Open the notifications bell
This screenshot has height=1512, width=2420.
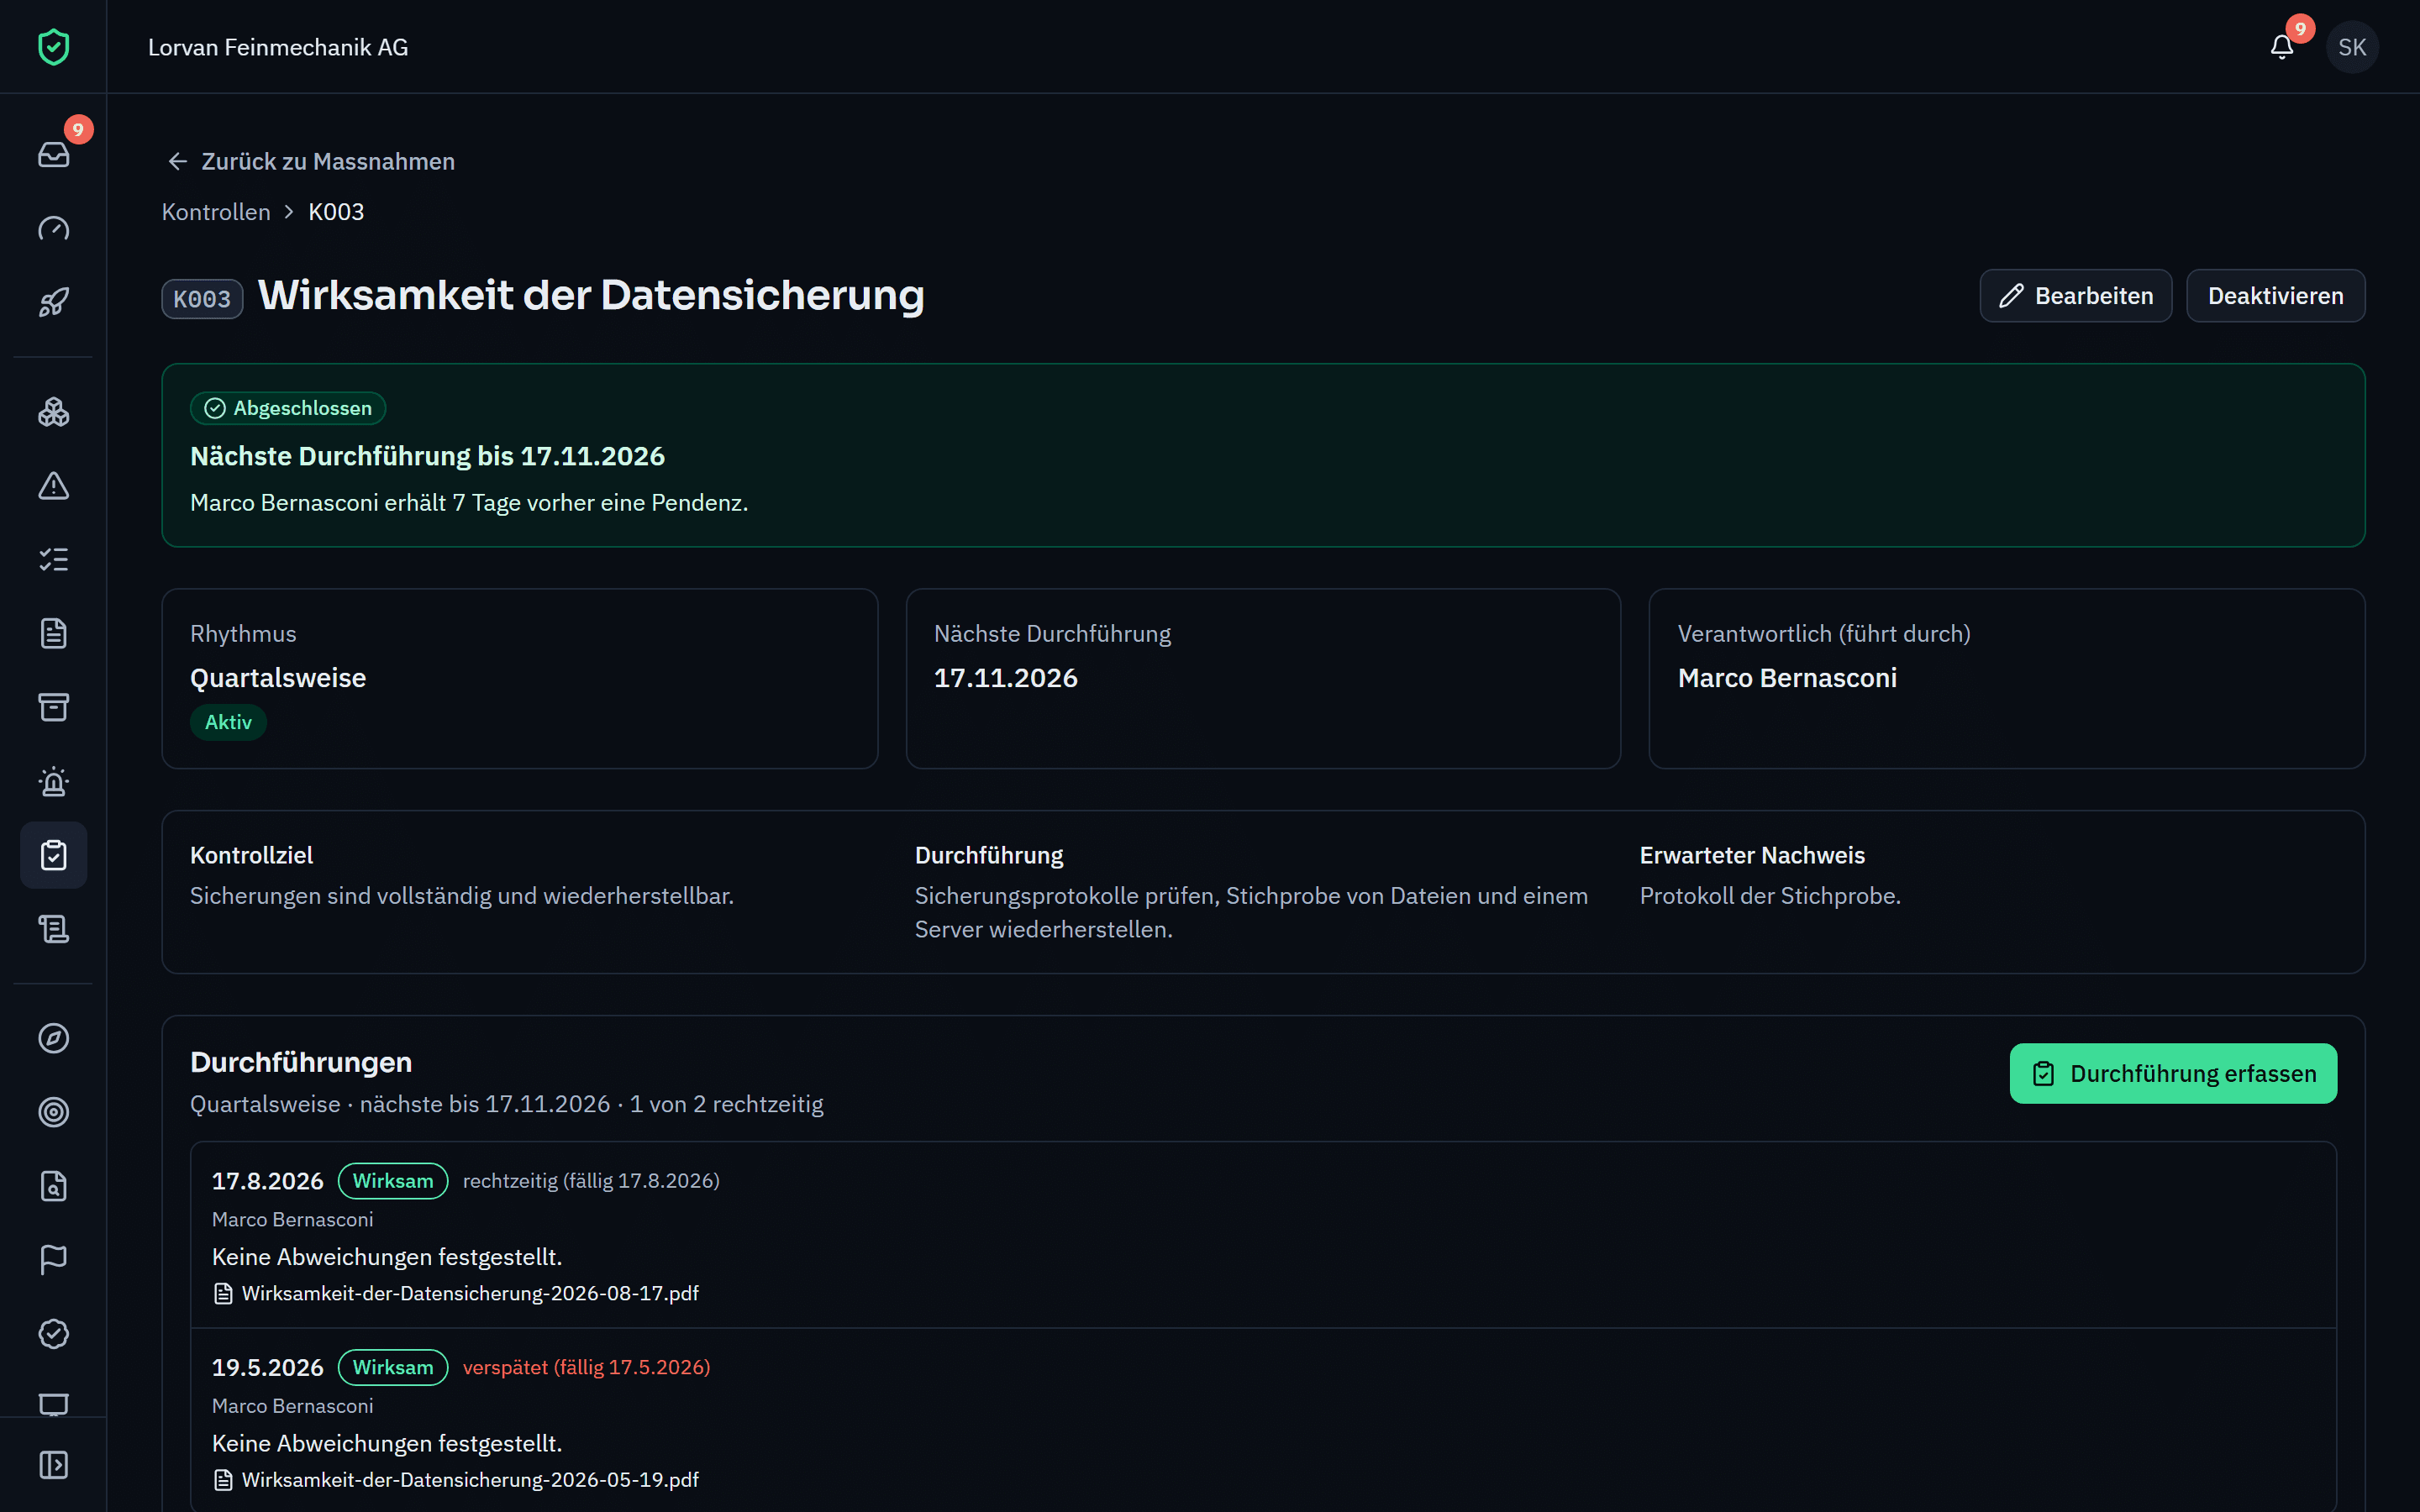[x=2281, y=47]
